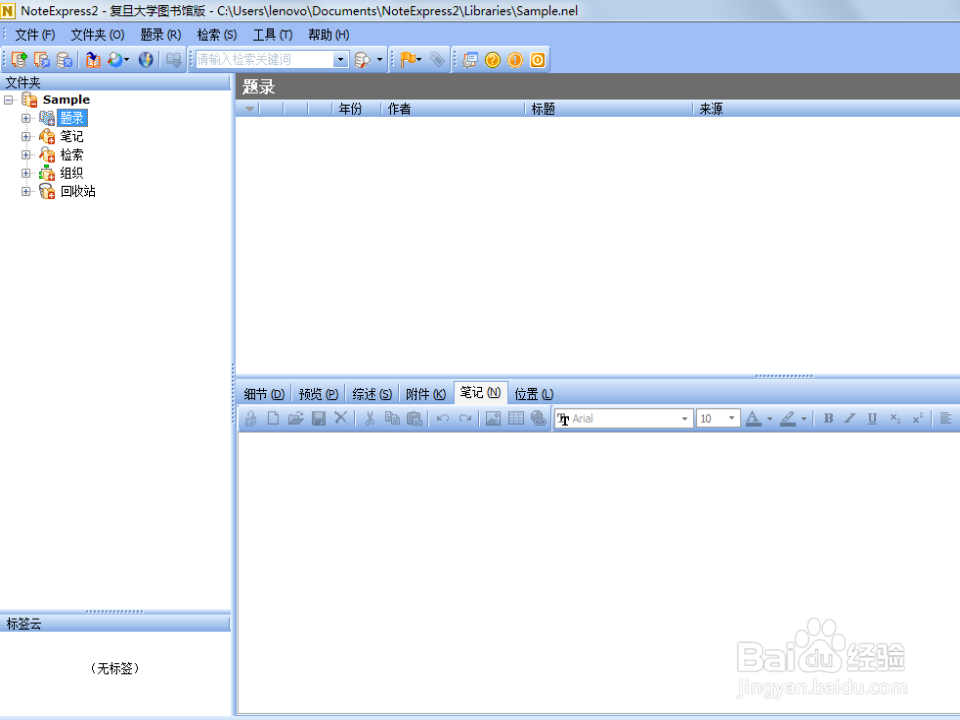
Task: Switch to the 位置 (L) tab
Action: tap(533, 394)
